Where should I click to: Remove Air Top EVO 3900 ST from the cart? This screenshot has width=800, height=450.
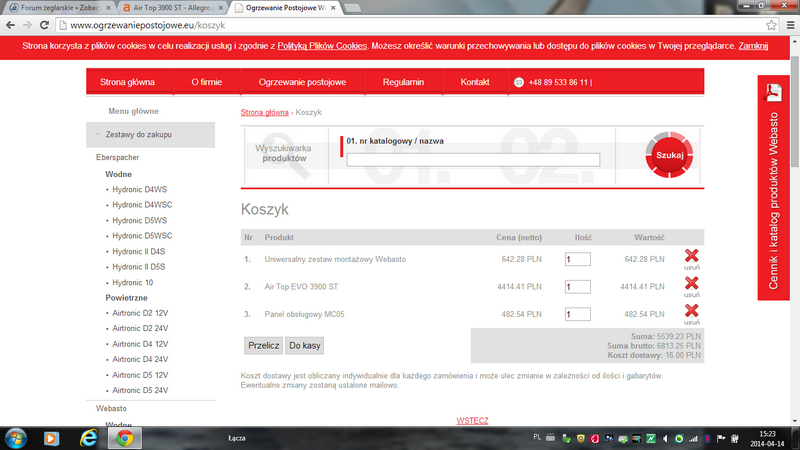(691, 287)
